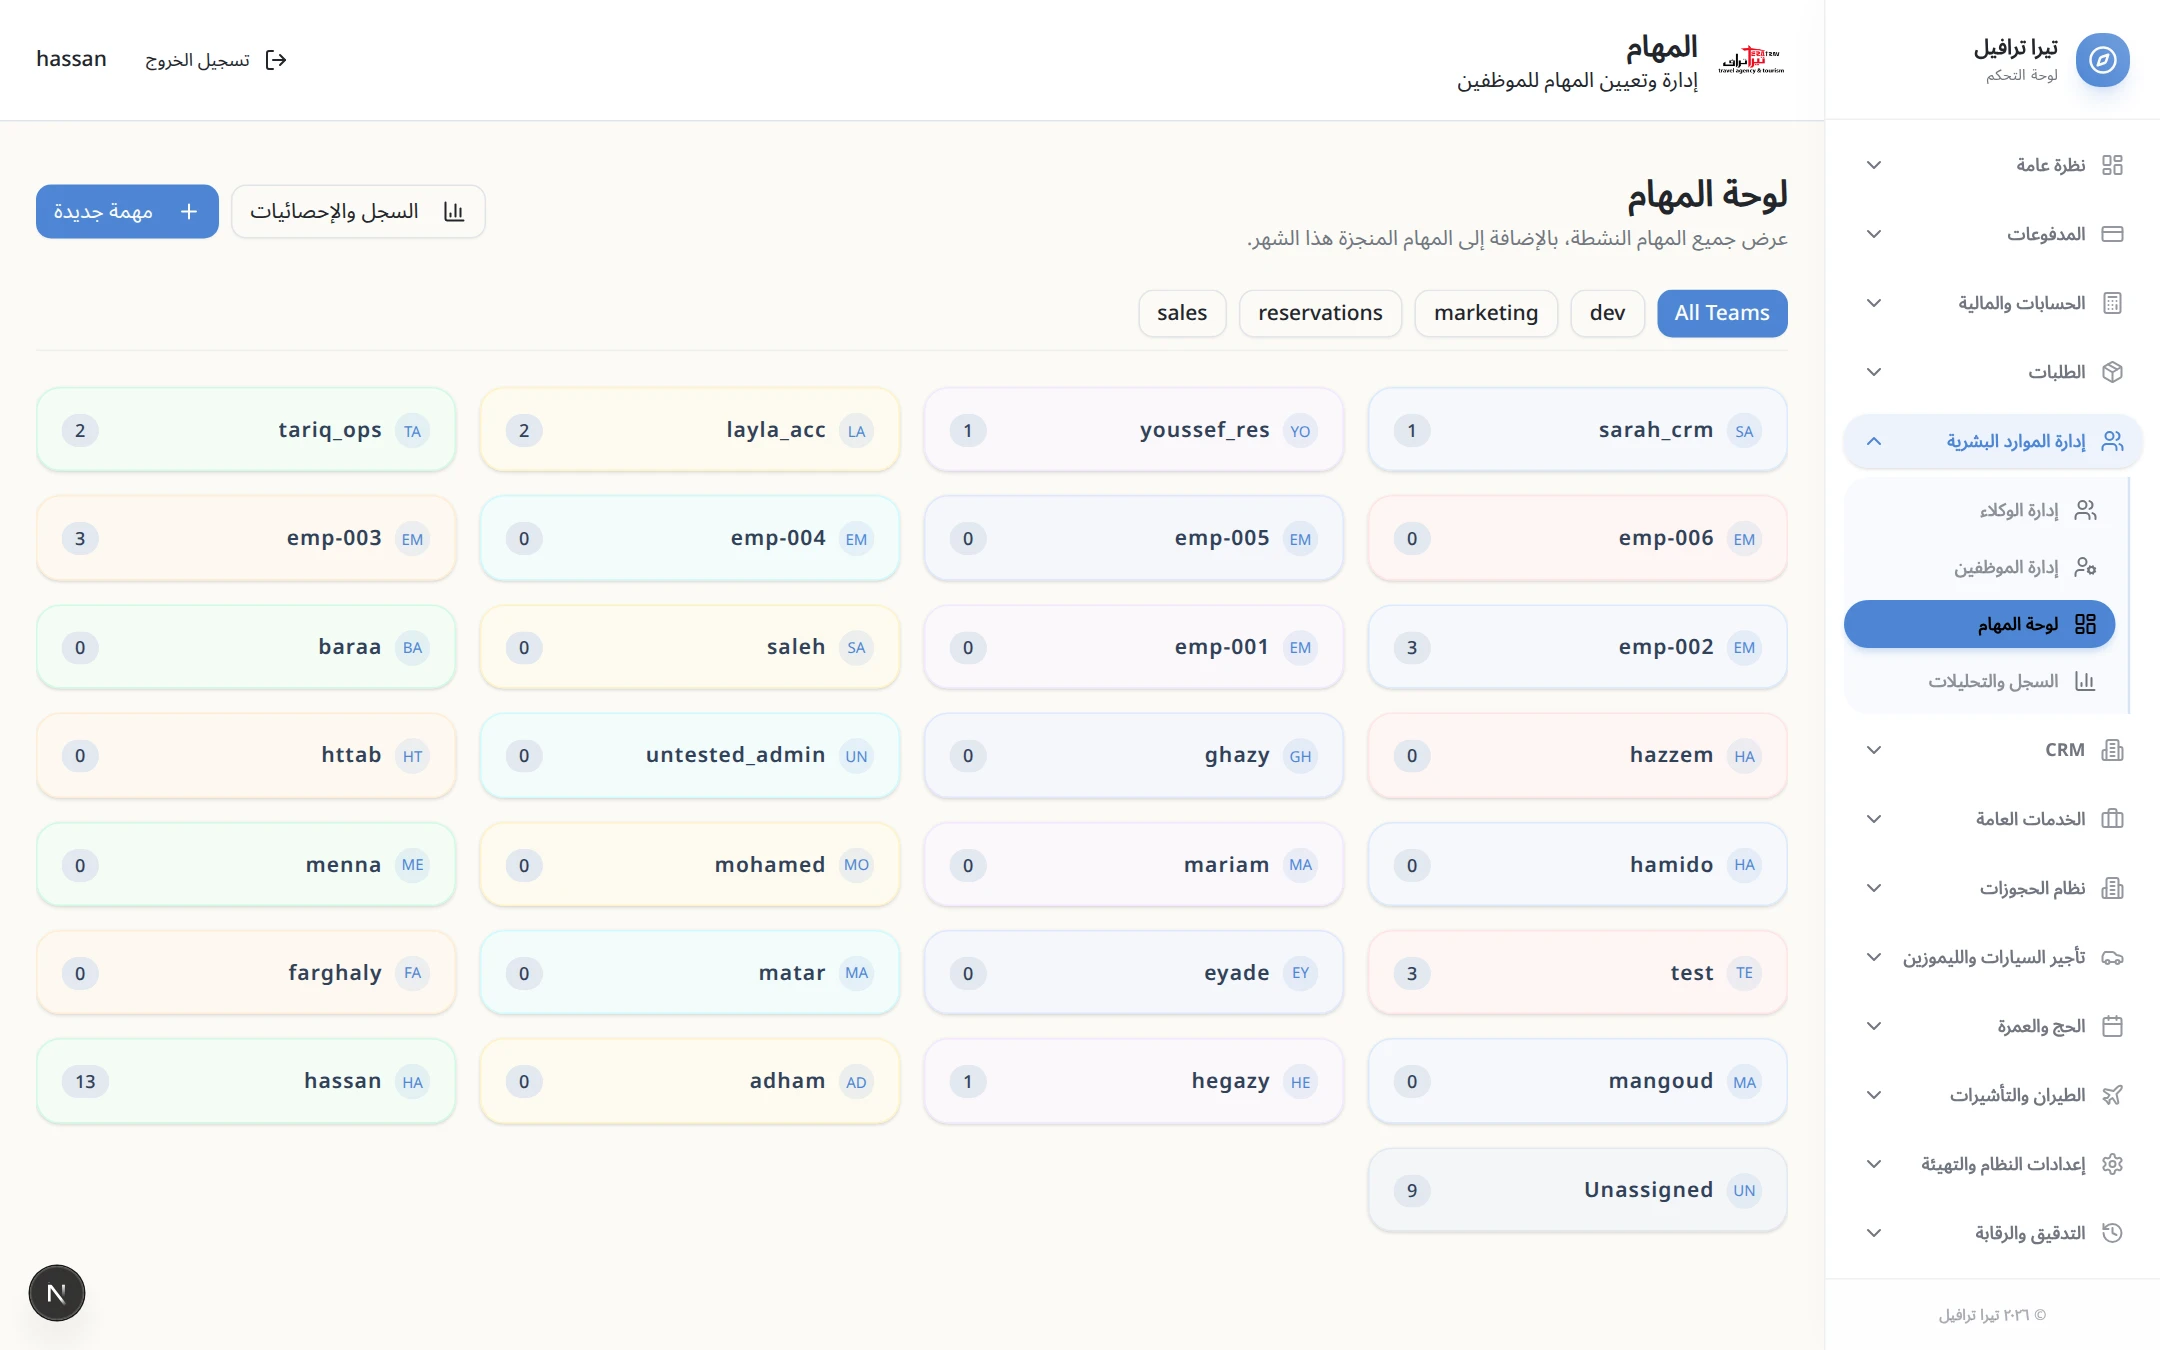Filter tasks by dev team
This screenshot has height=1350, width=2160.
[1607, 313]
